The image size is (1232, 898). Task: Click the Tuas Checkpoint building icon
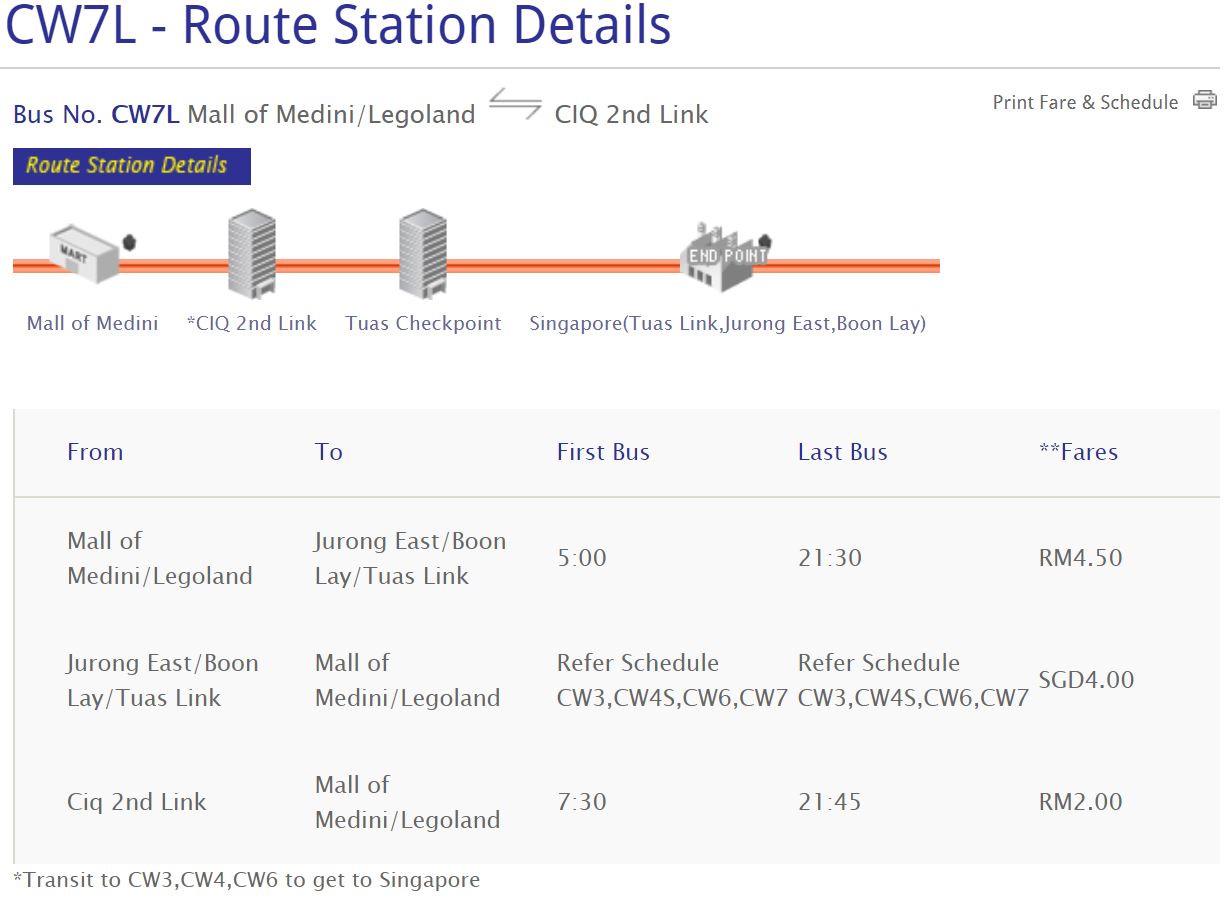[x=422, y=254]
